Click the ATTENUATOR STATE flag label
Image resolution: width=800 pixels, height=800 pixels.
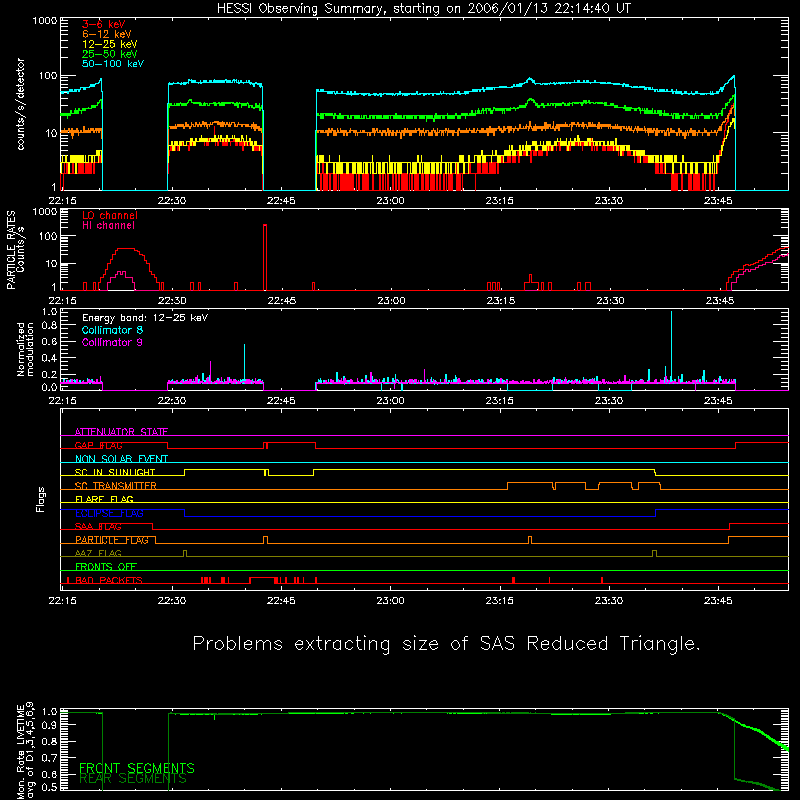coord(121,432)
